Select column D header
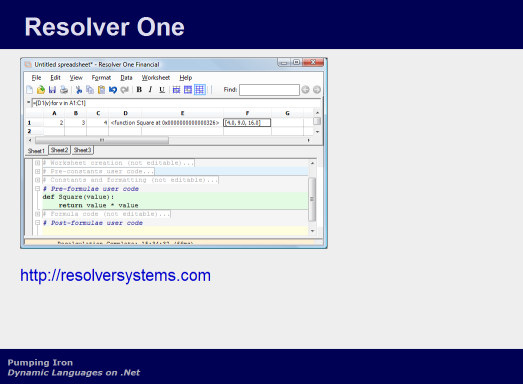Screen dimensions: 523x384 coord(125,113)
